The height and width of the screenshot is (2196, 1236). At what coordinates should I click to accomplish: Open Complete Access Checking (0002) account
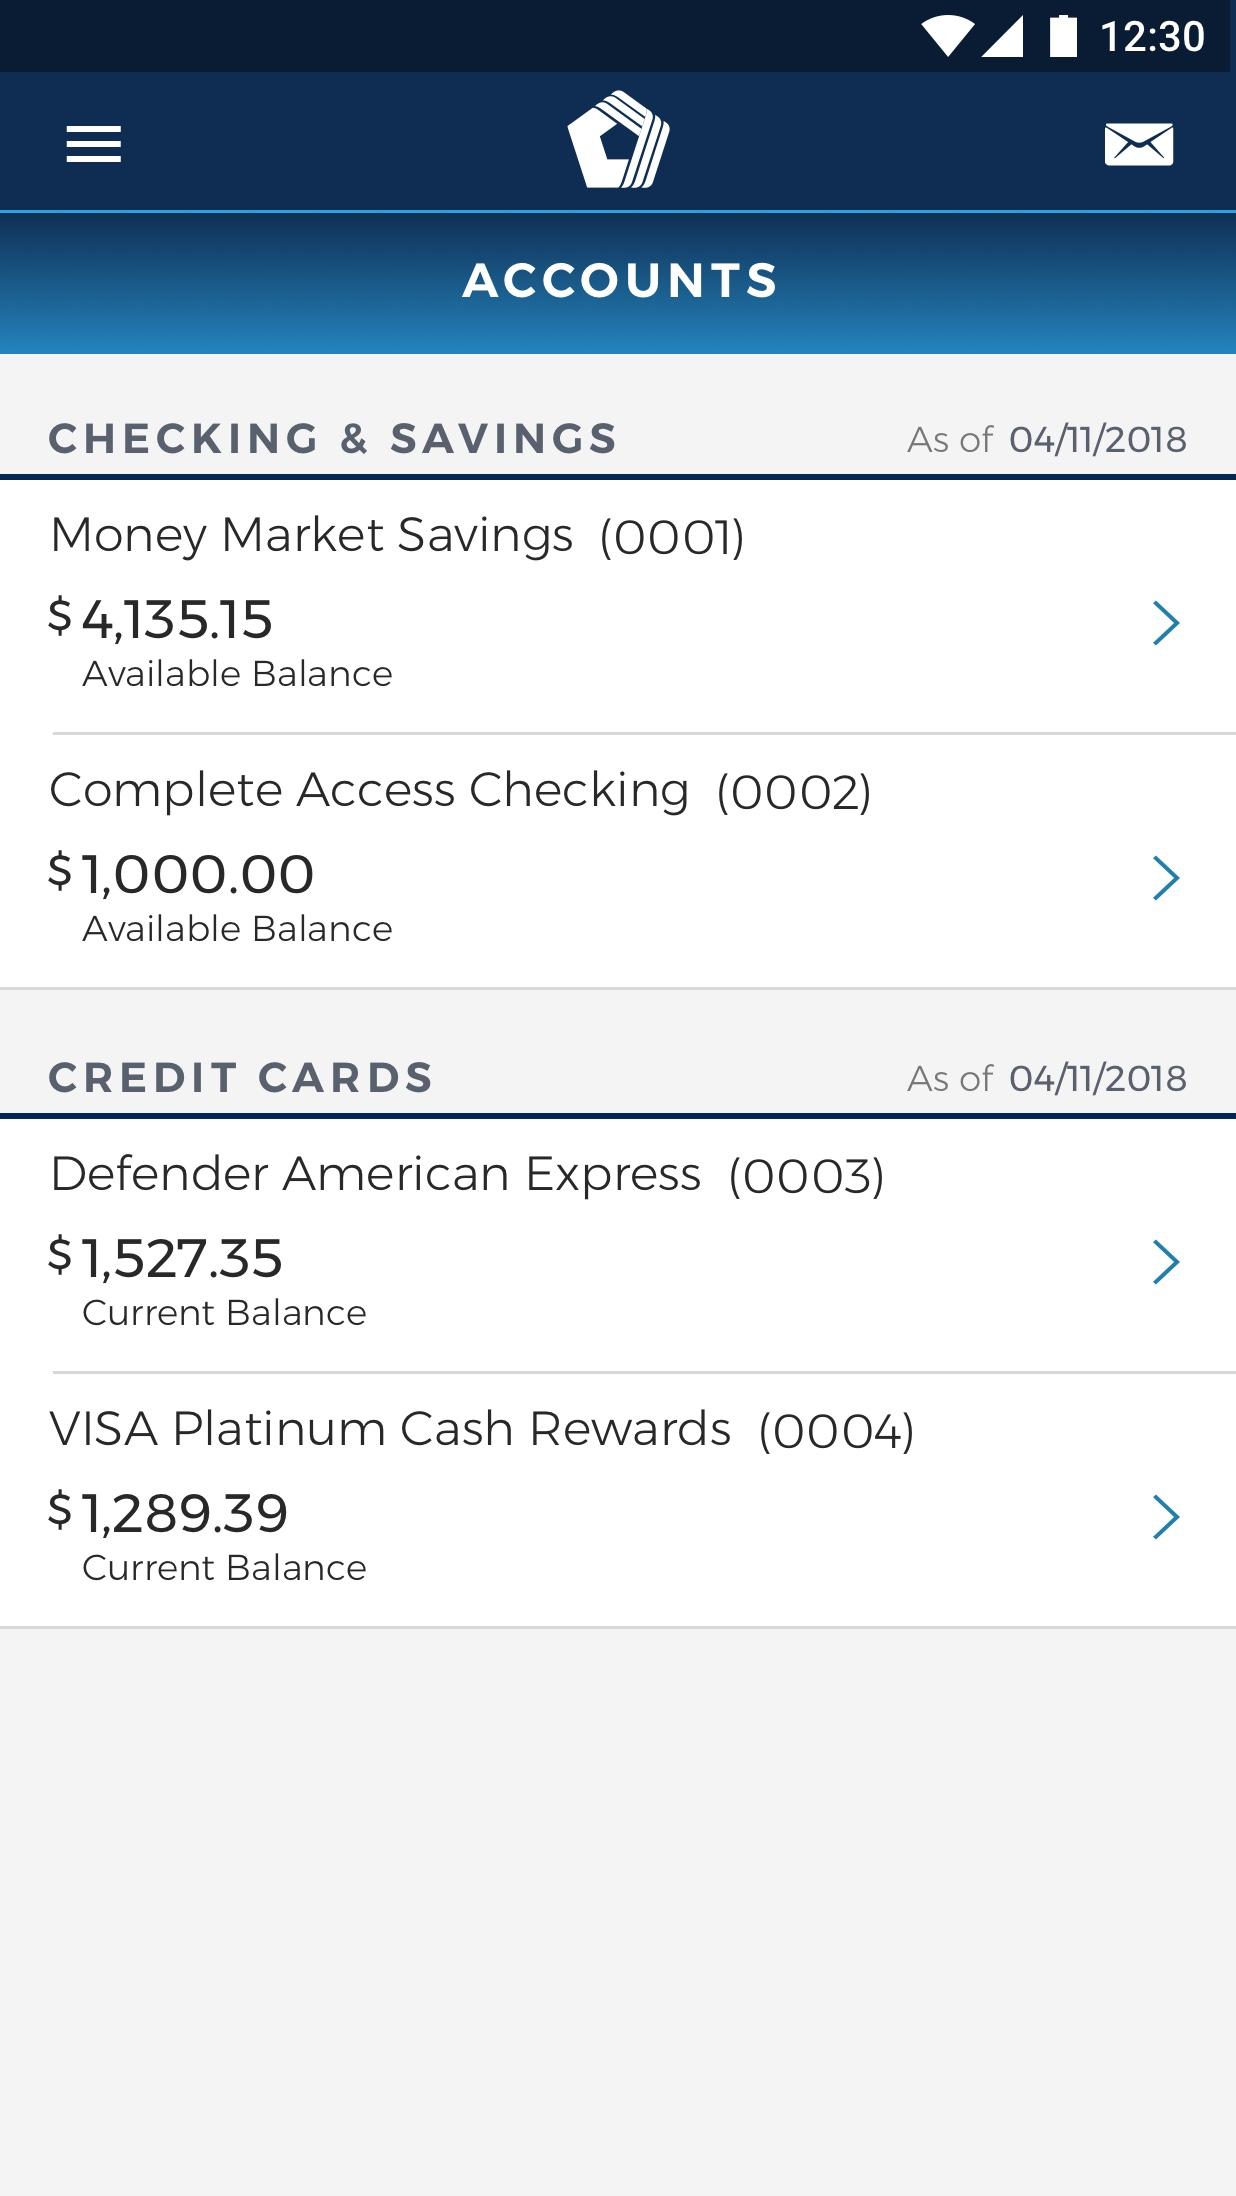point(618,861)
